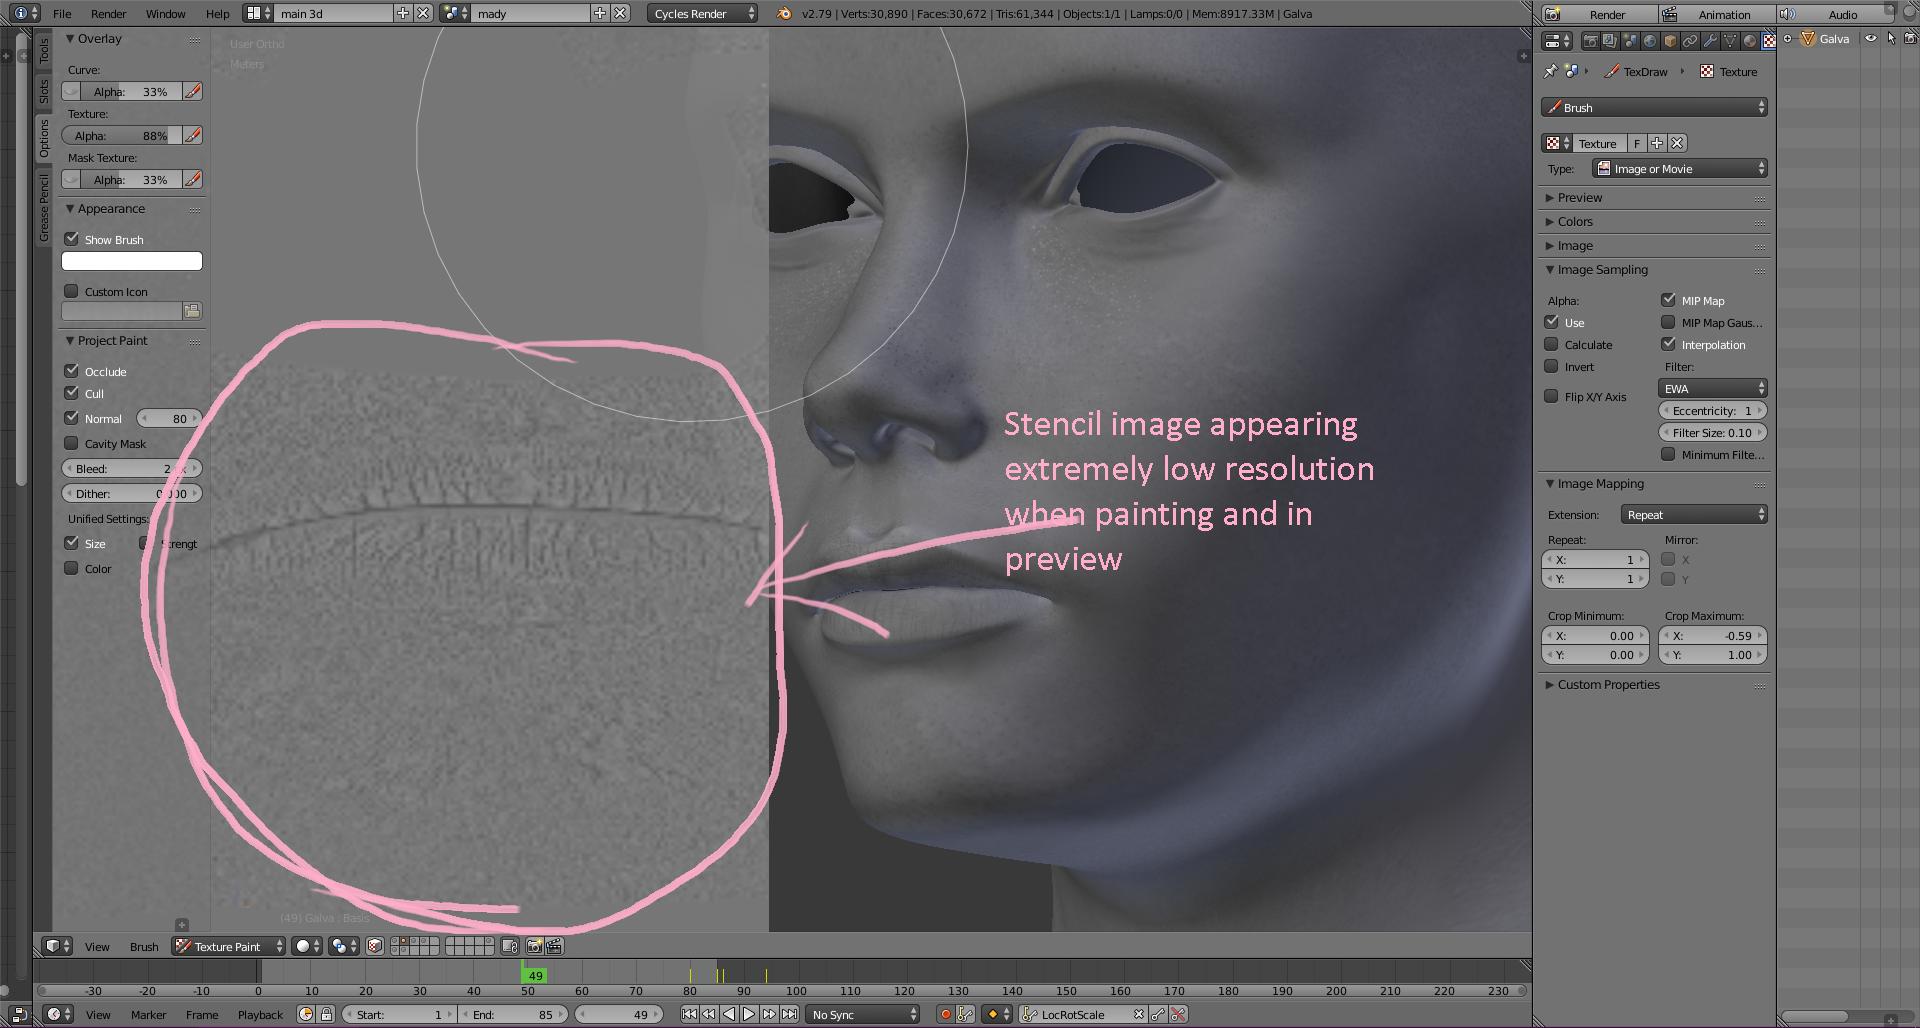Viewport: 1920px width, 1028px height.
Task: Toggle auto keyframe record button
Action: [x=945, y=1014]
